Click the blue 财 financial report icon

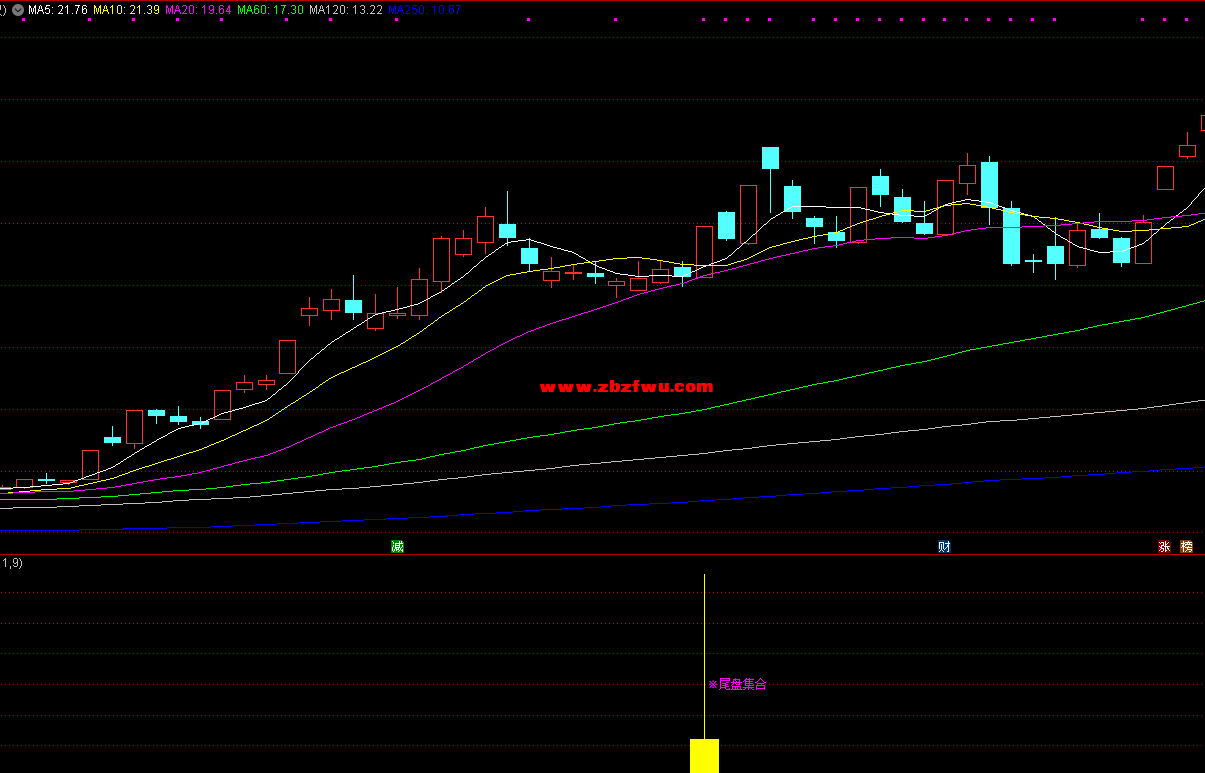coord(944,546)
